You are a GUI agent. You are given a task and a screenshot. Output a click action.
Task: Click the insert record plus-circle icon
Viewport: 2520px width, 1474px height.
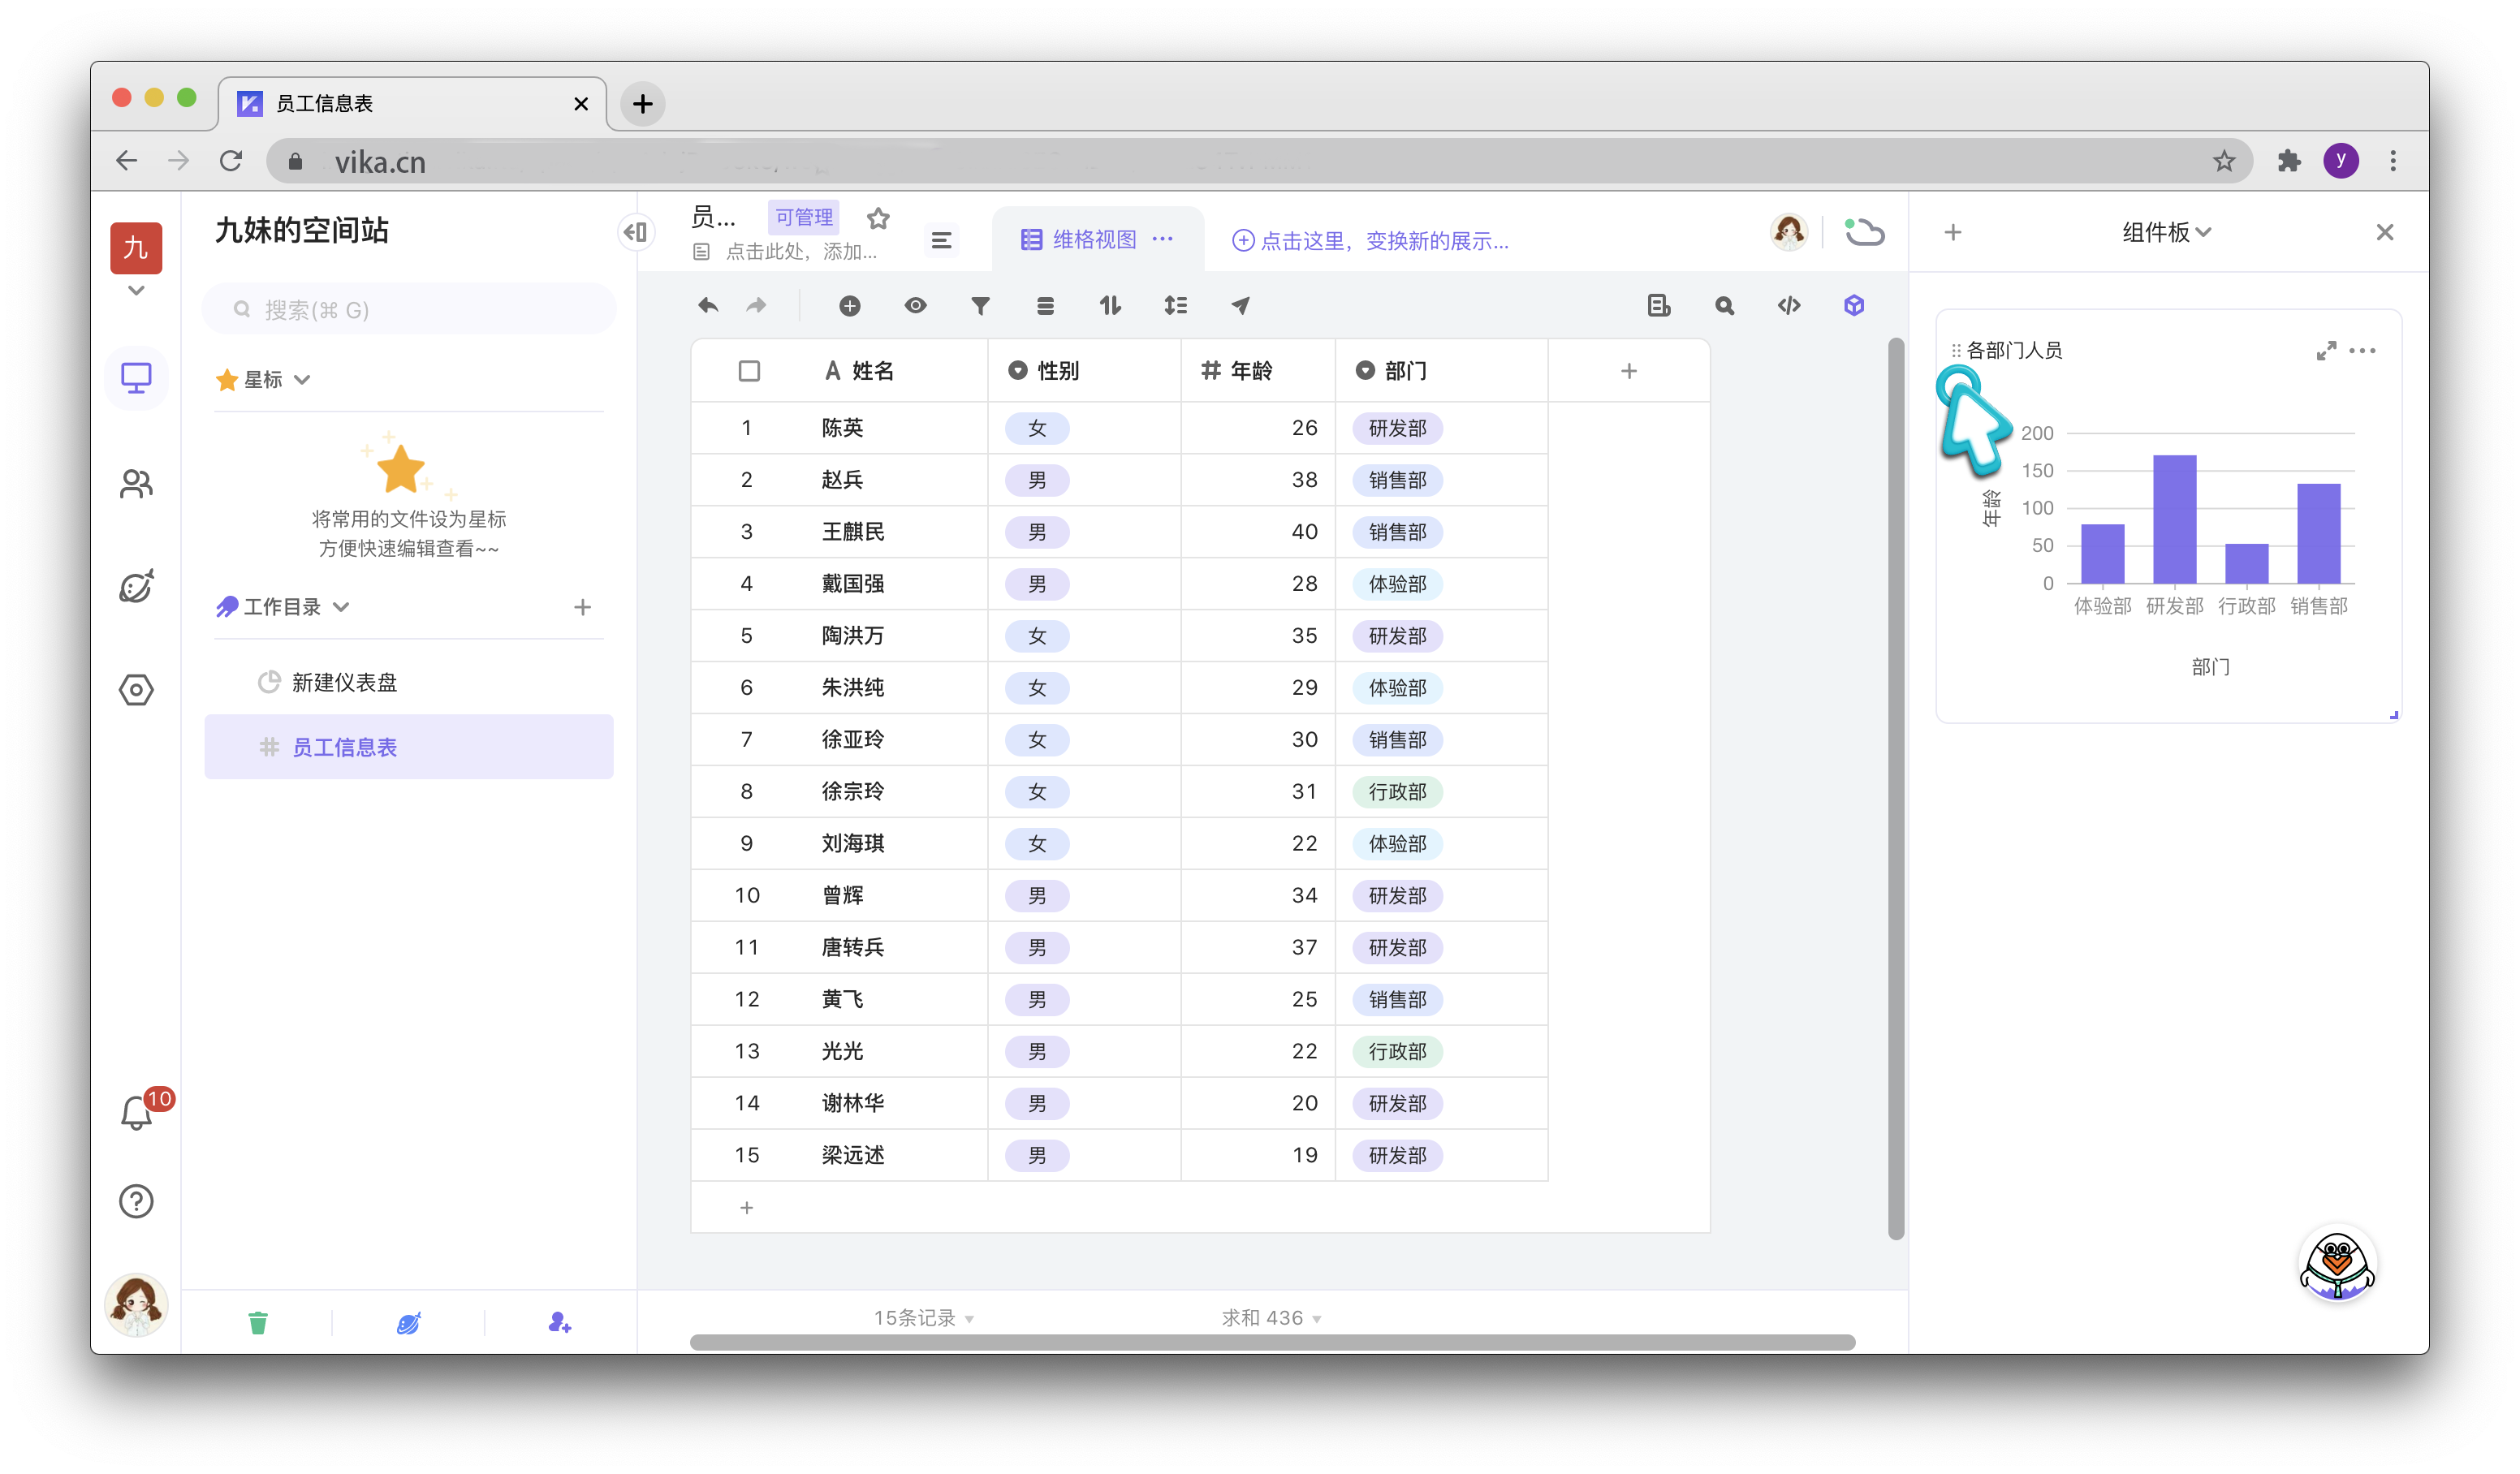849,306
